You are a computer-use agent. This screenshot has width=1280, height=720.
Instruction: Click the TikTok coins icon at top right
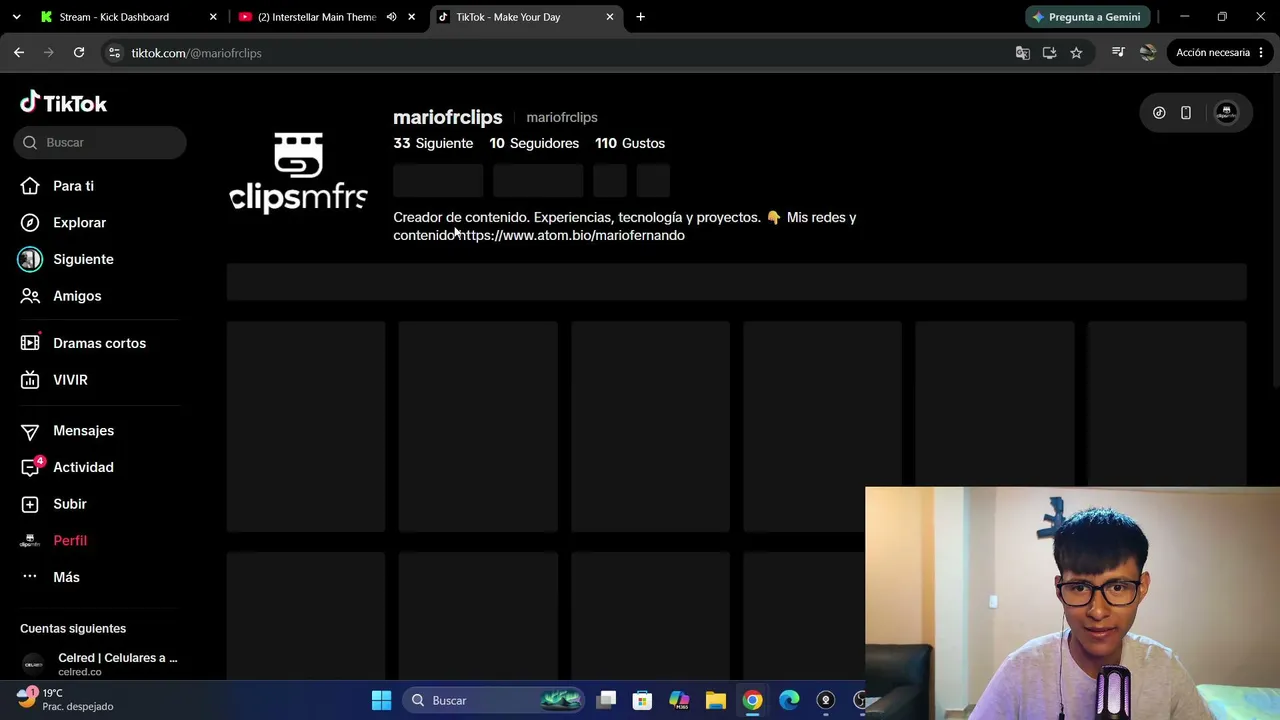point(1159,113)
